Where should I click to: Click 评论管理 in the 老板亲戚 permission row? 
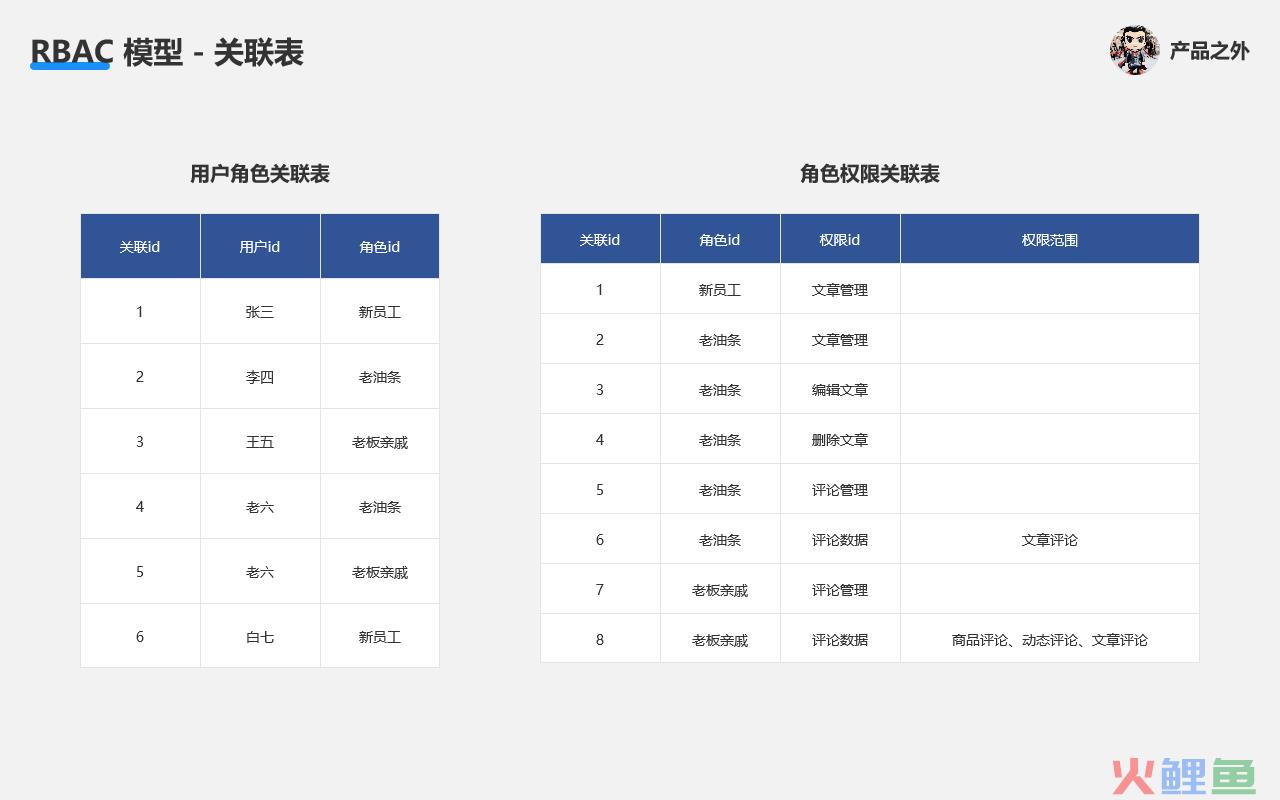(x=840, y=590)
